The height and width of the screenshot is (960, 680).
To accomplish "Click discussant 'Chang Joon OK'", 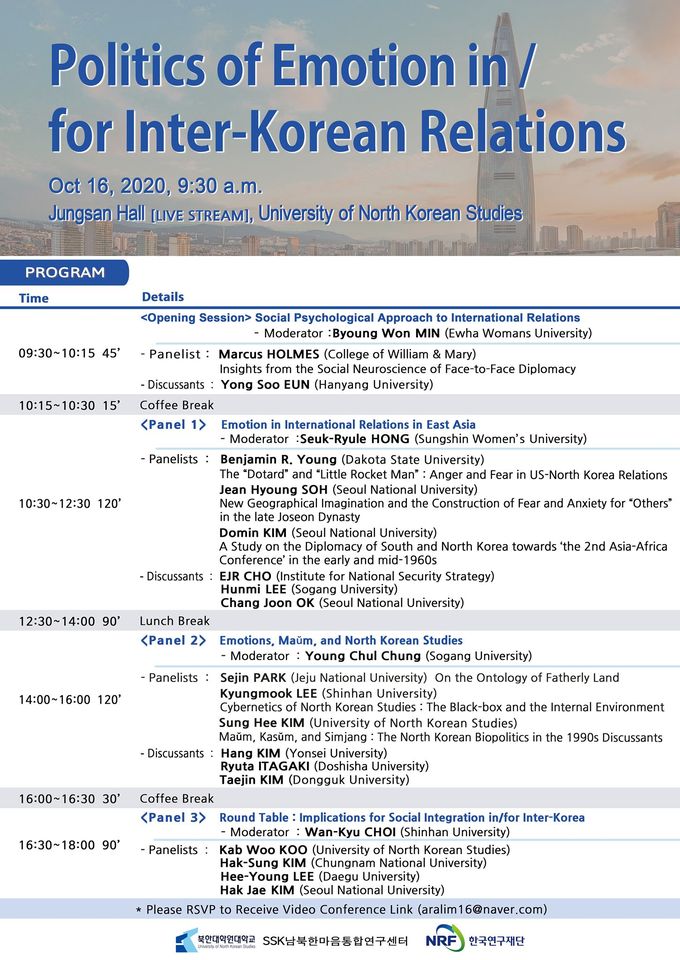I will [267, 602].
